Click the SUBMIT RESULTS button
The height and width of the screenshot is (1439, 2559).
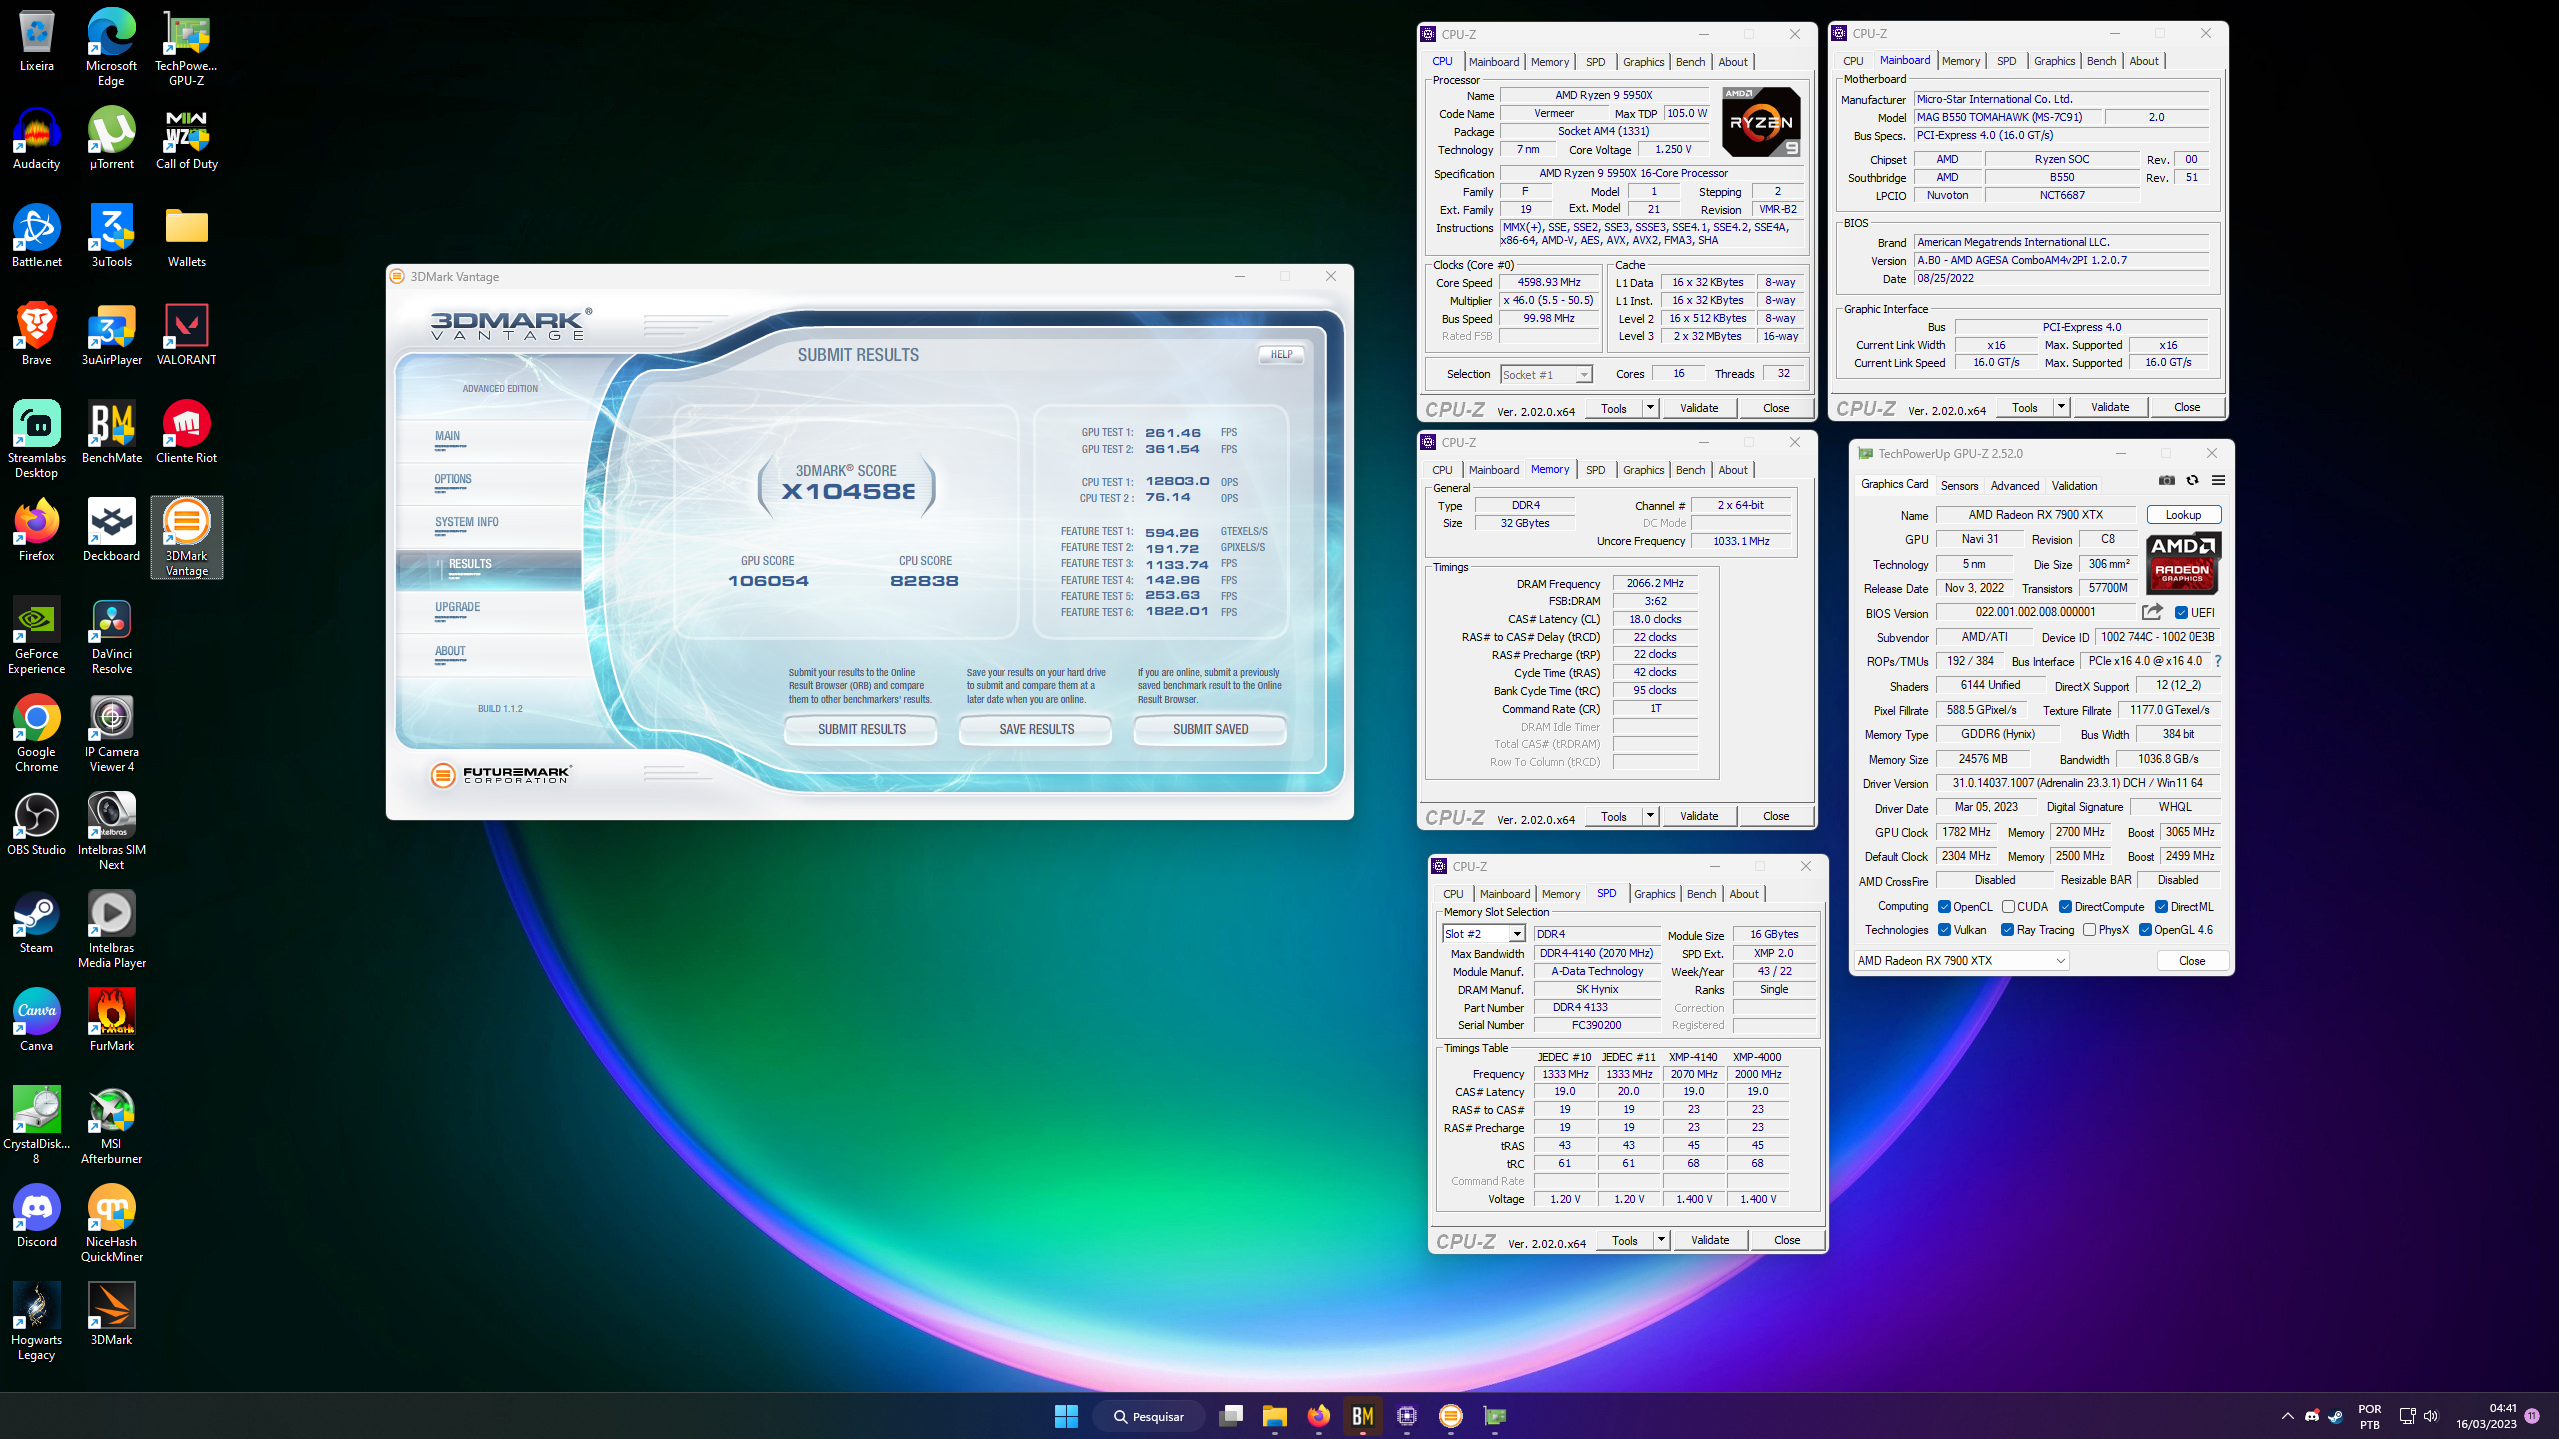pyautogui.click(x=861, y=730)
